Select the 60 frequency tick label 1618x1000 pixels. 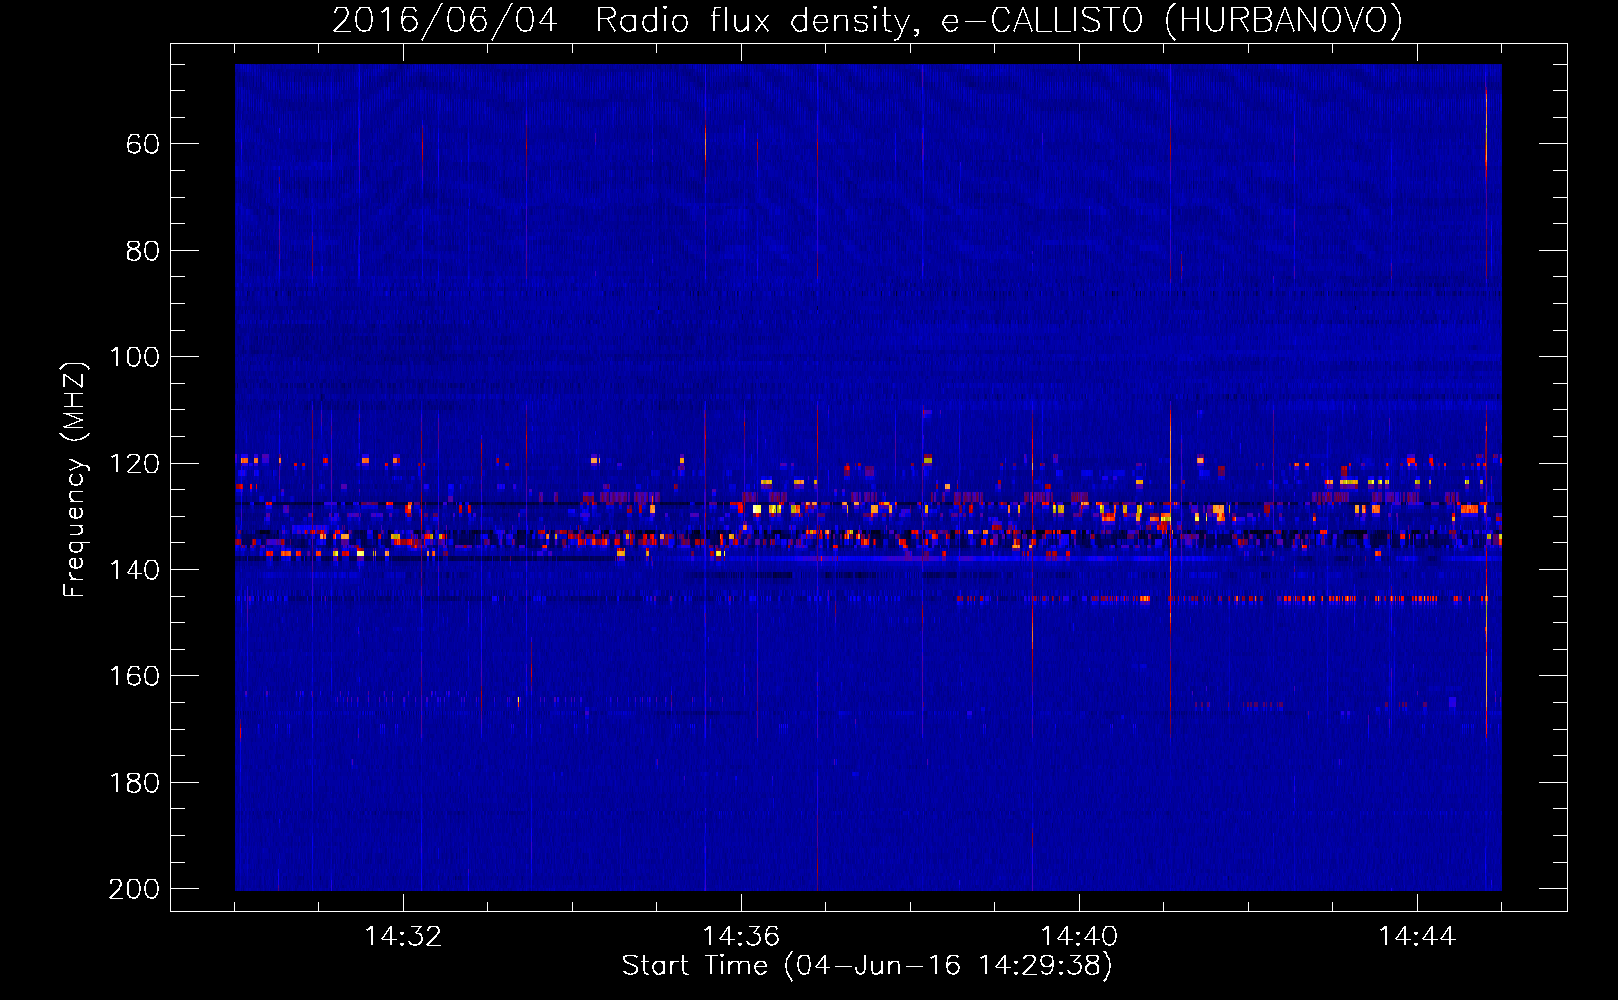pyautogui.click(x=142, y=144)
